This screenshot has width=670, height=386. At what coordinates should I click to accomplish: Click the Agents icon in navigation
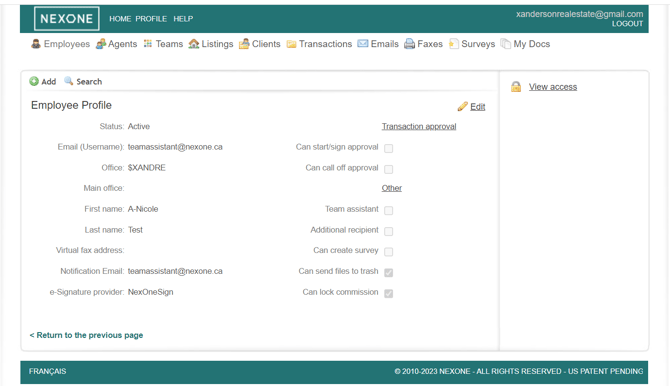(x=101, y=44)
